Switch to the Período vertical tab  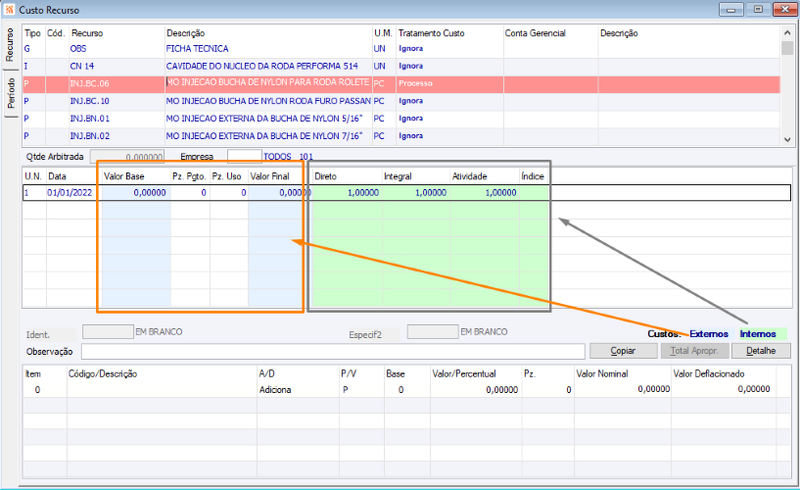tap(10, 93)
